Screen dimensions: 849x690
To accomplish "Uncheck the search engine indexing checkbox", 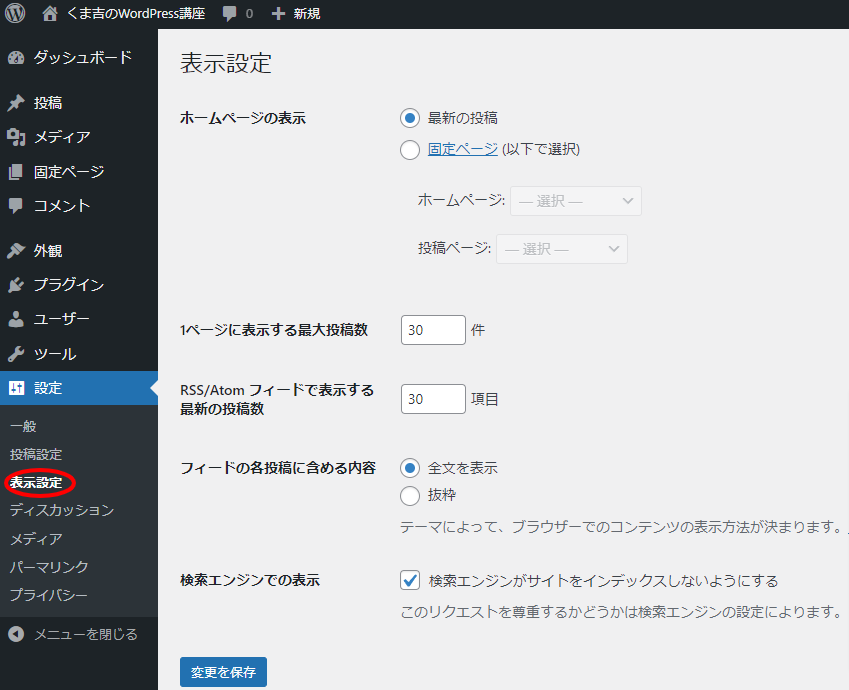I will (x=410, y=580).
